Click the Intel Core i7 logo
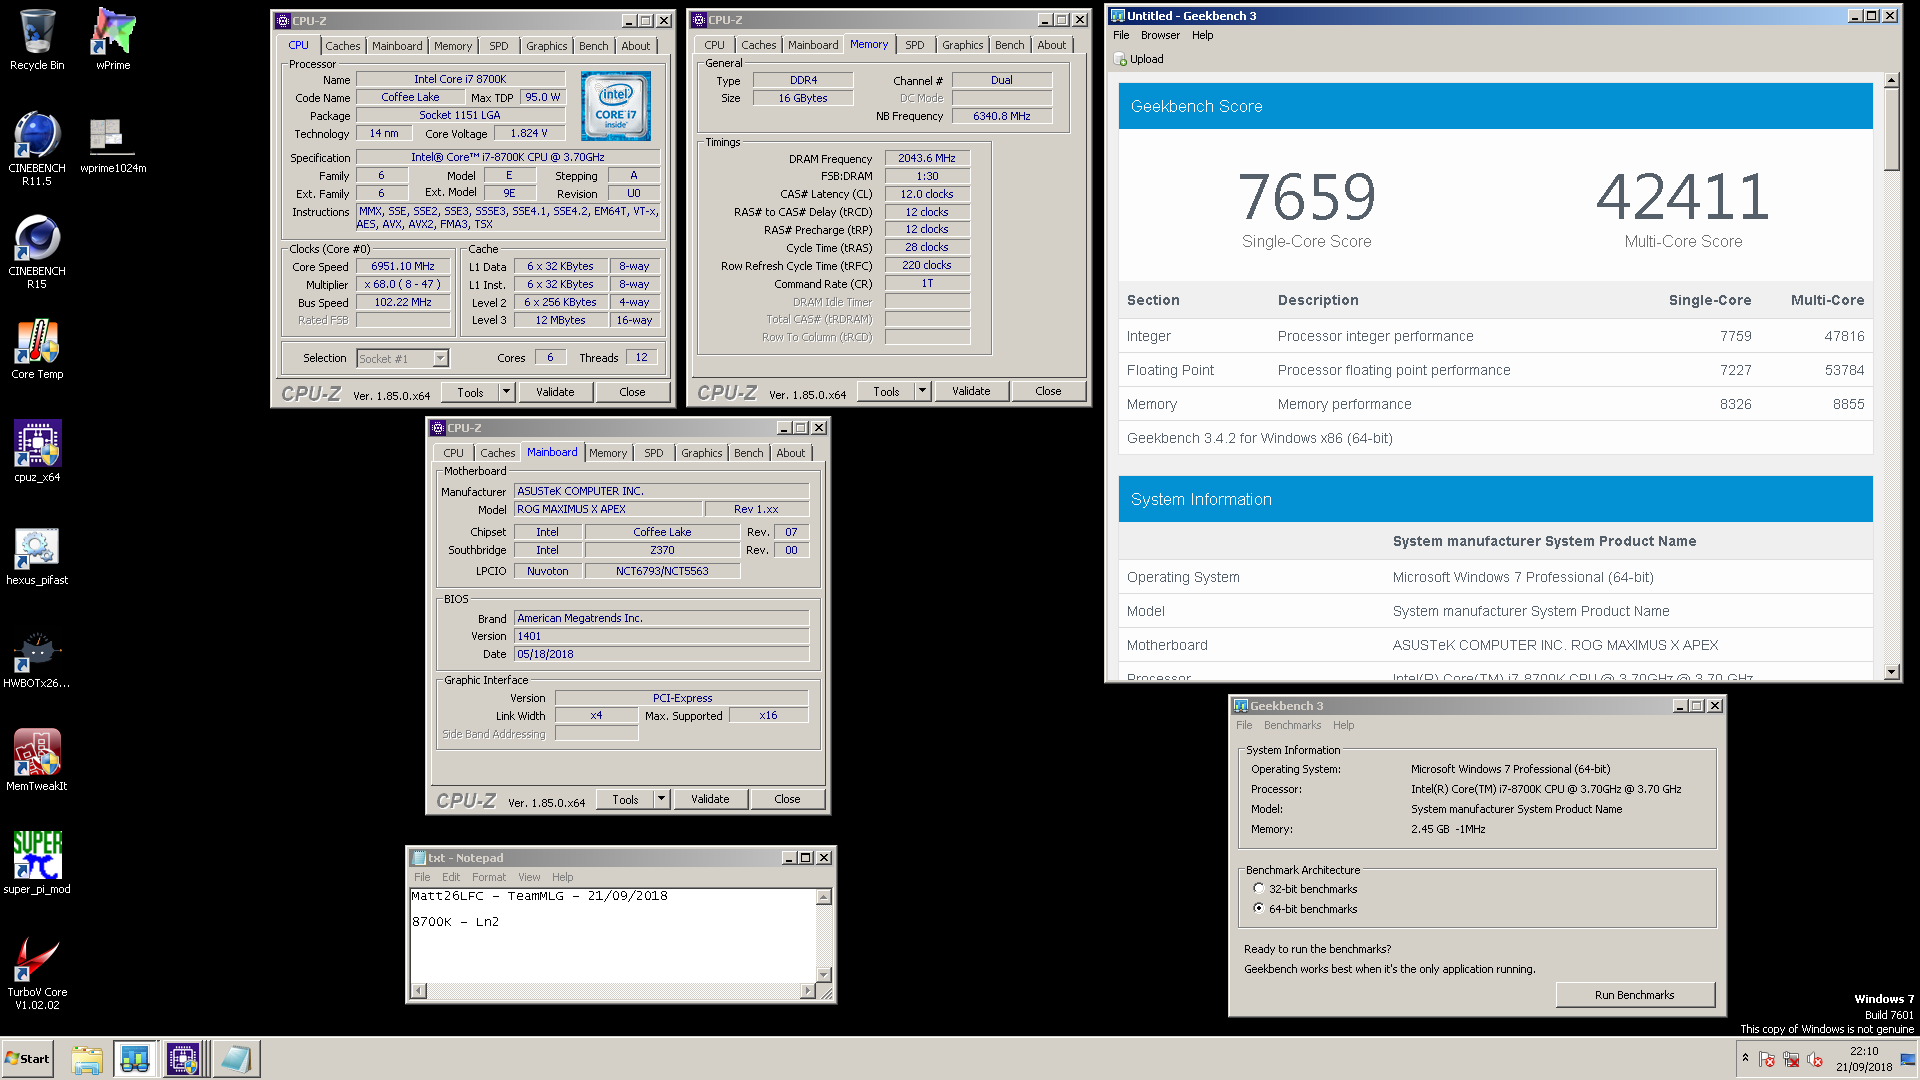 click(x=616, y=106)
